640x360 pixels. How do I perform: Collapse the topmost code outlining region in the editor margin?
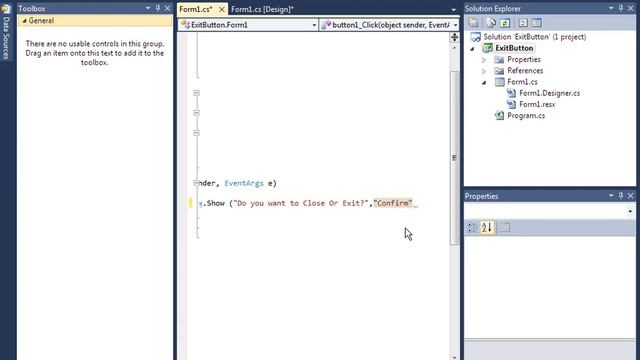pos(196,93)
